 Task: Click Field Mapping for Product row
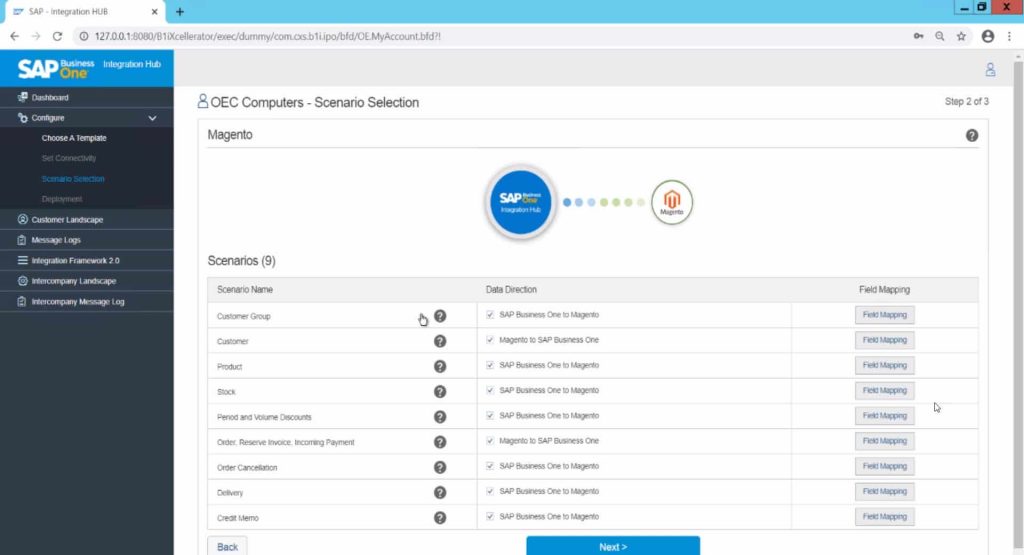(x=884, y=365)
